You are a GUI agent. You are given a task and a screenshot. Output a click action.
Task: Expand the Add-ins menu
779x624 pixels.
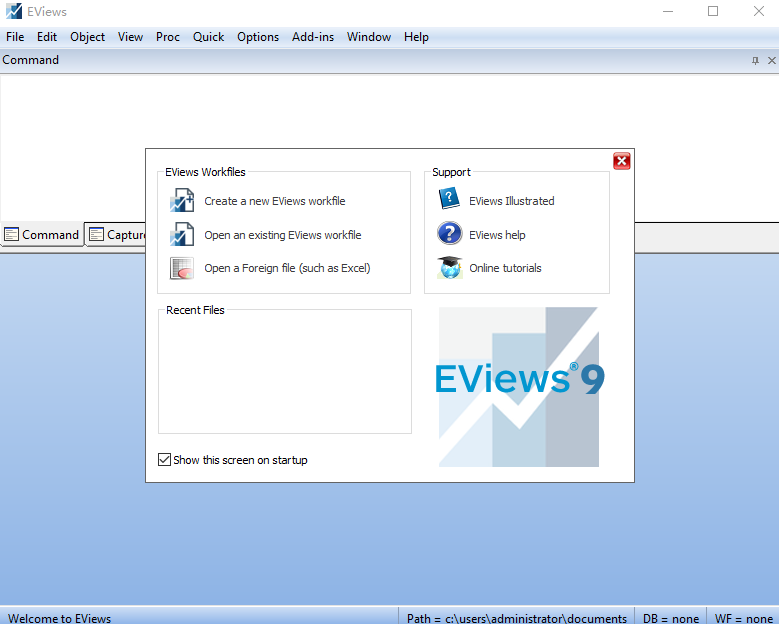coord(312,37)
